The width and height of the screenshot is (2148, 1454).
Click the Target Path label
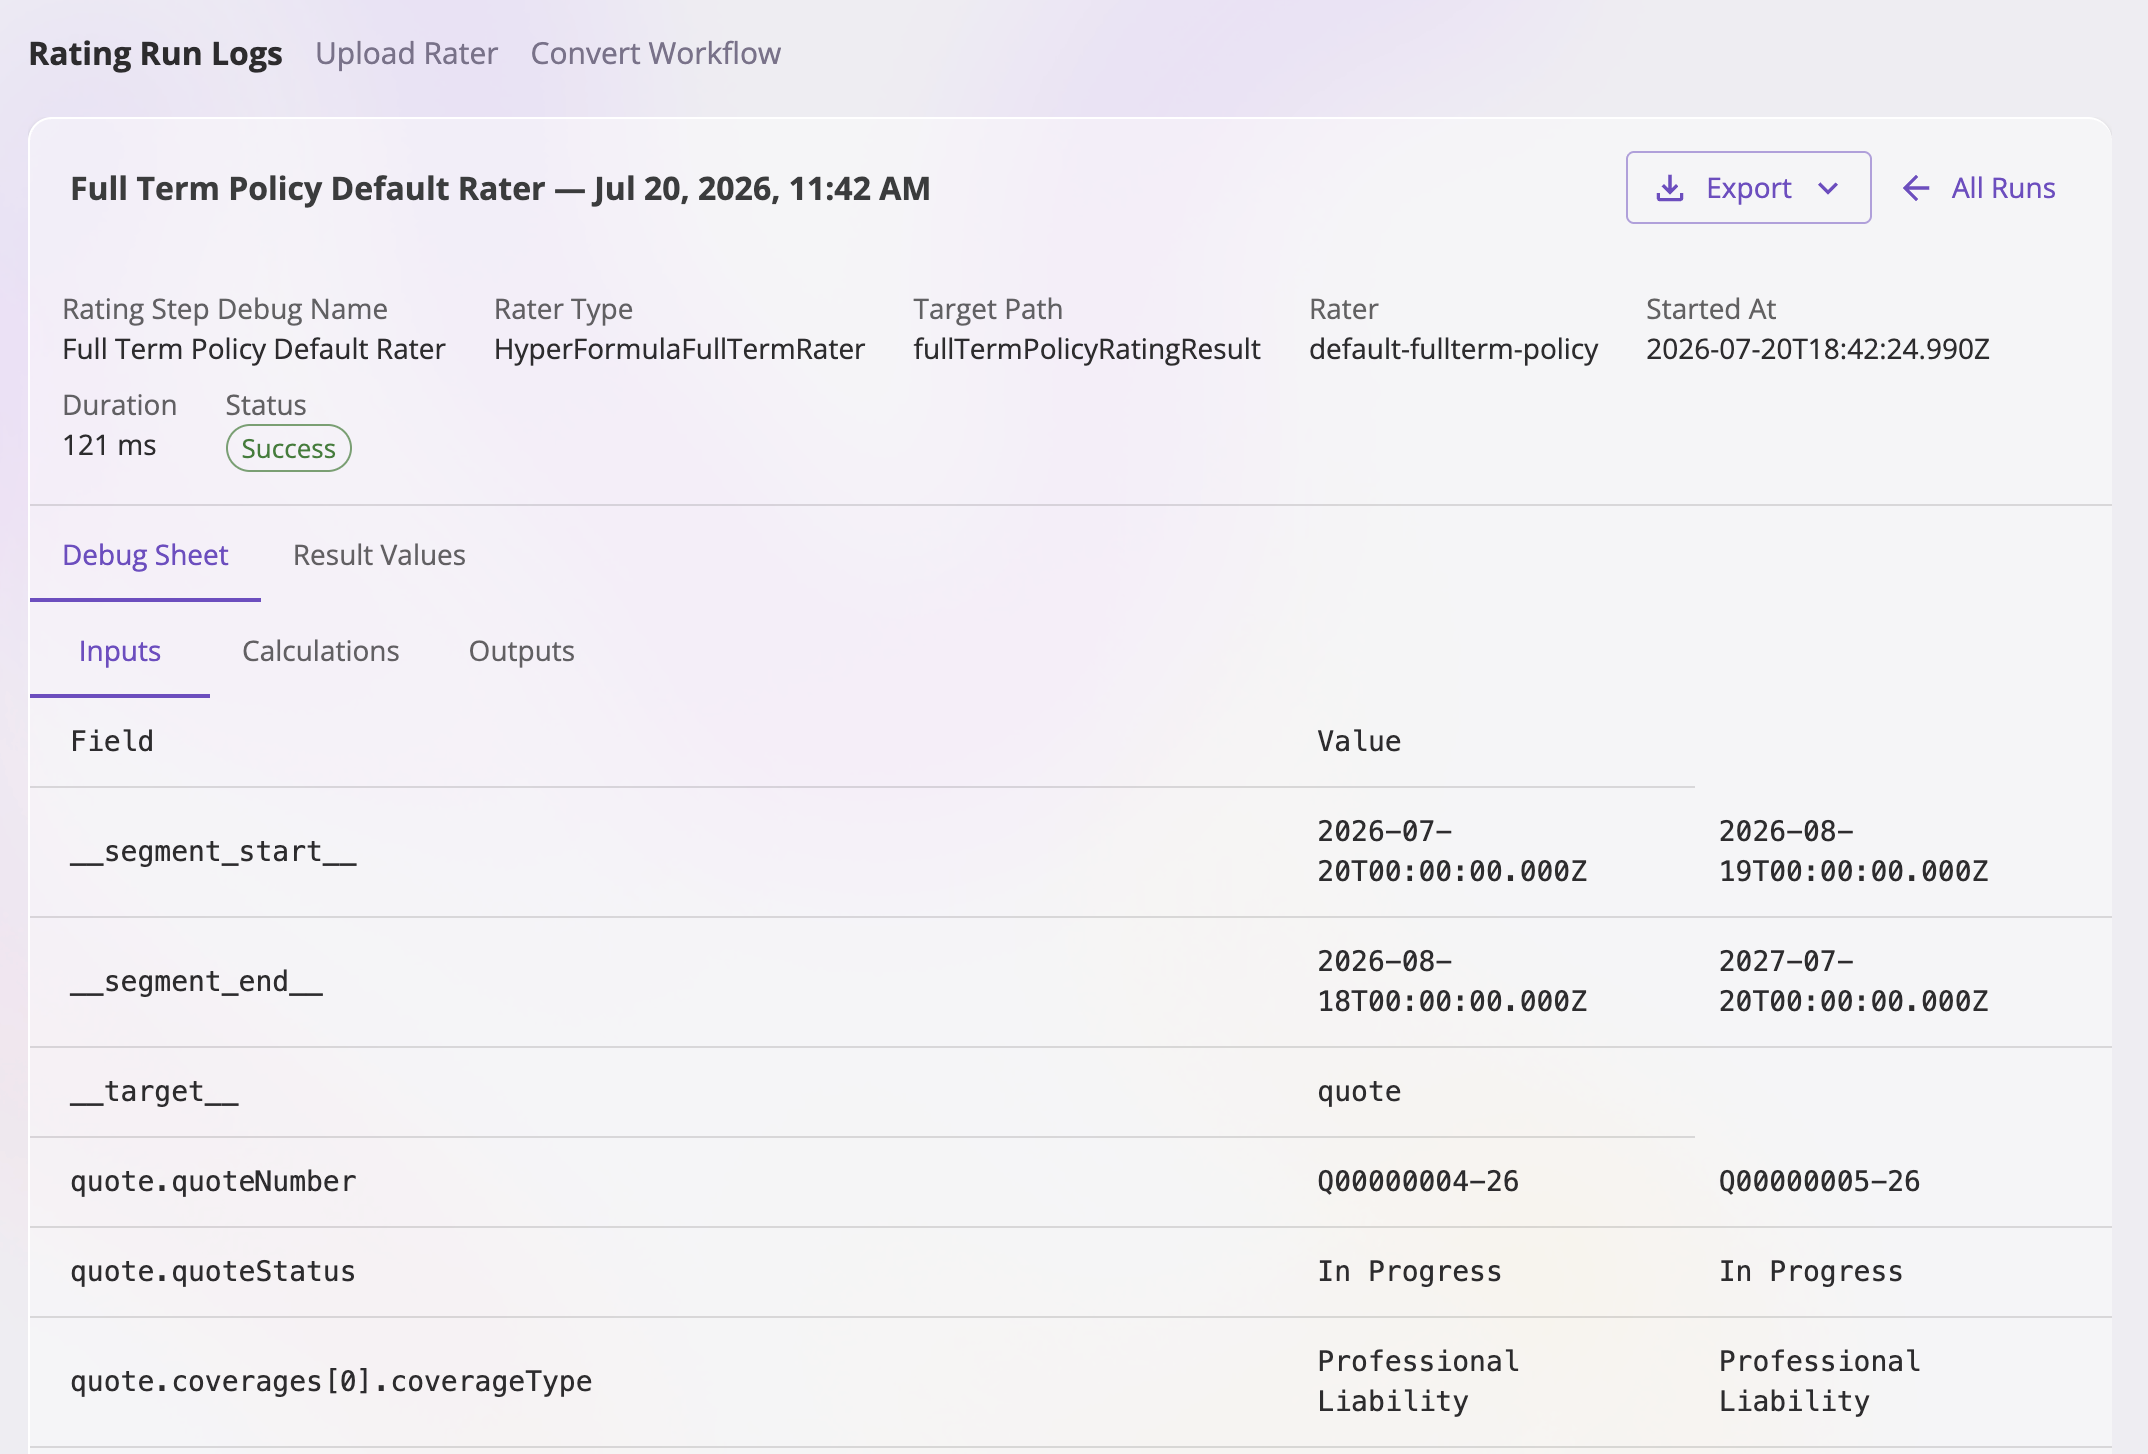point(988,309)
